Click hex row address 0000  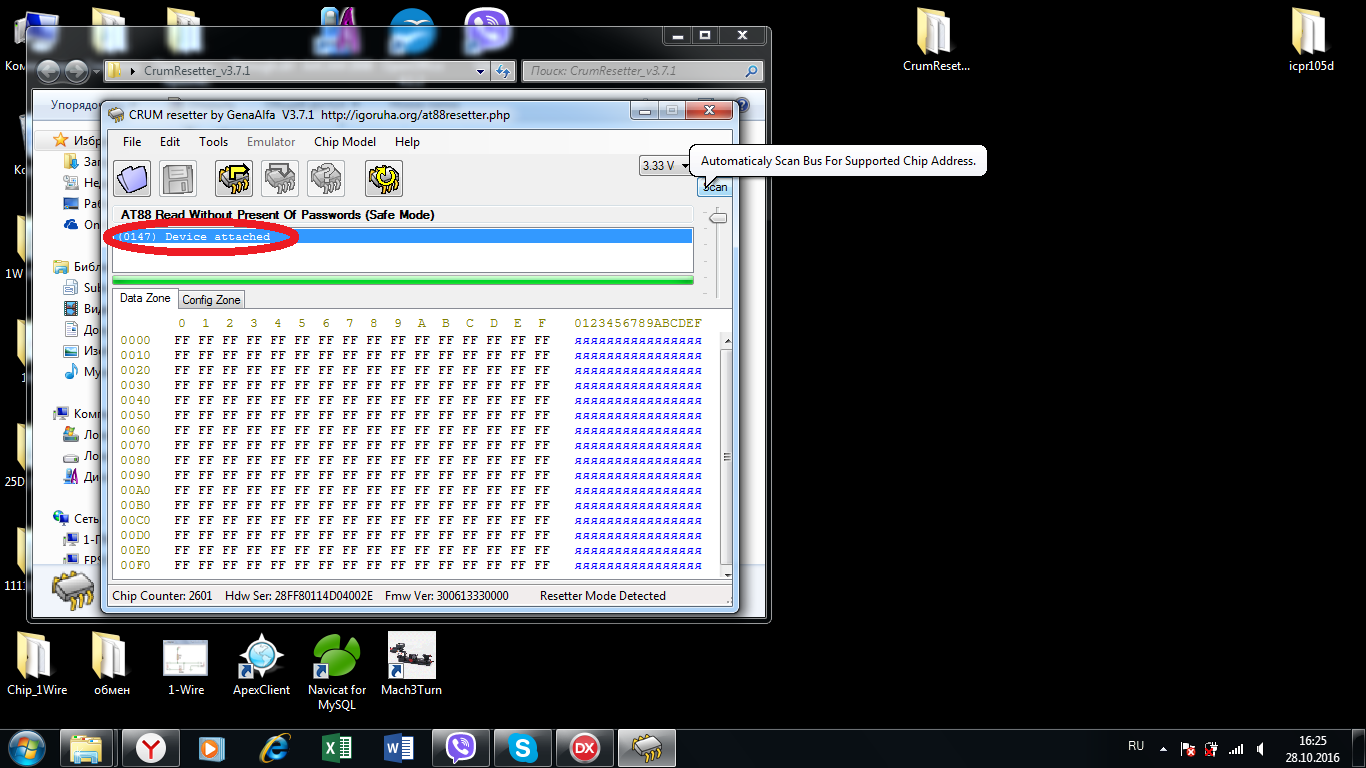[x=136, y=341]
